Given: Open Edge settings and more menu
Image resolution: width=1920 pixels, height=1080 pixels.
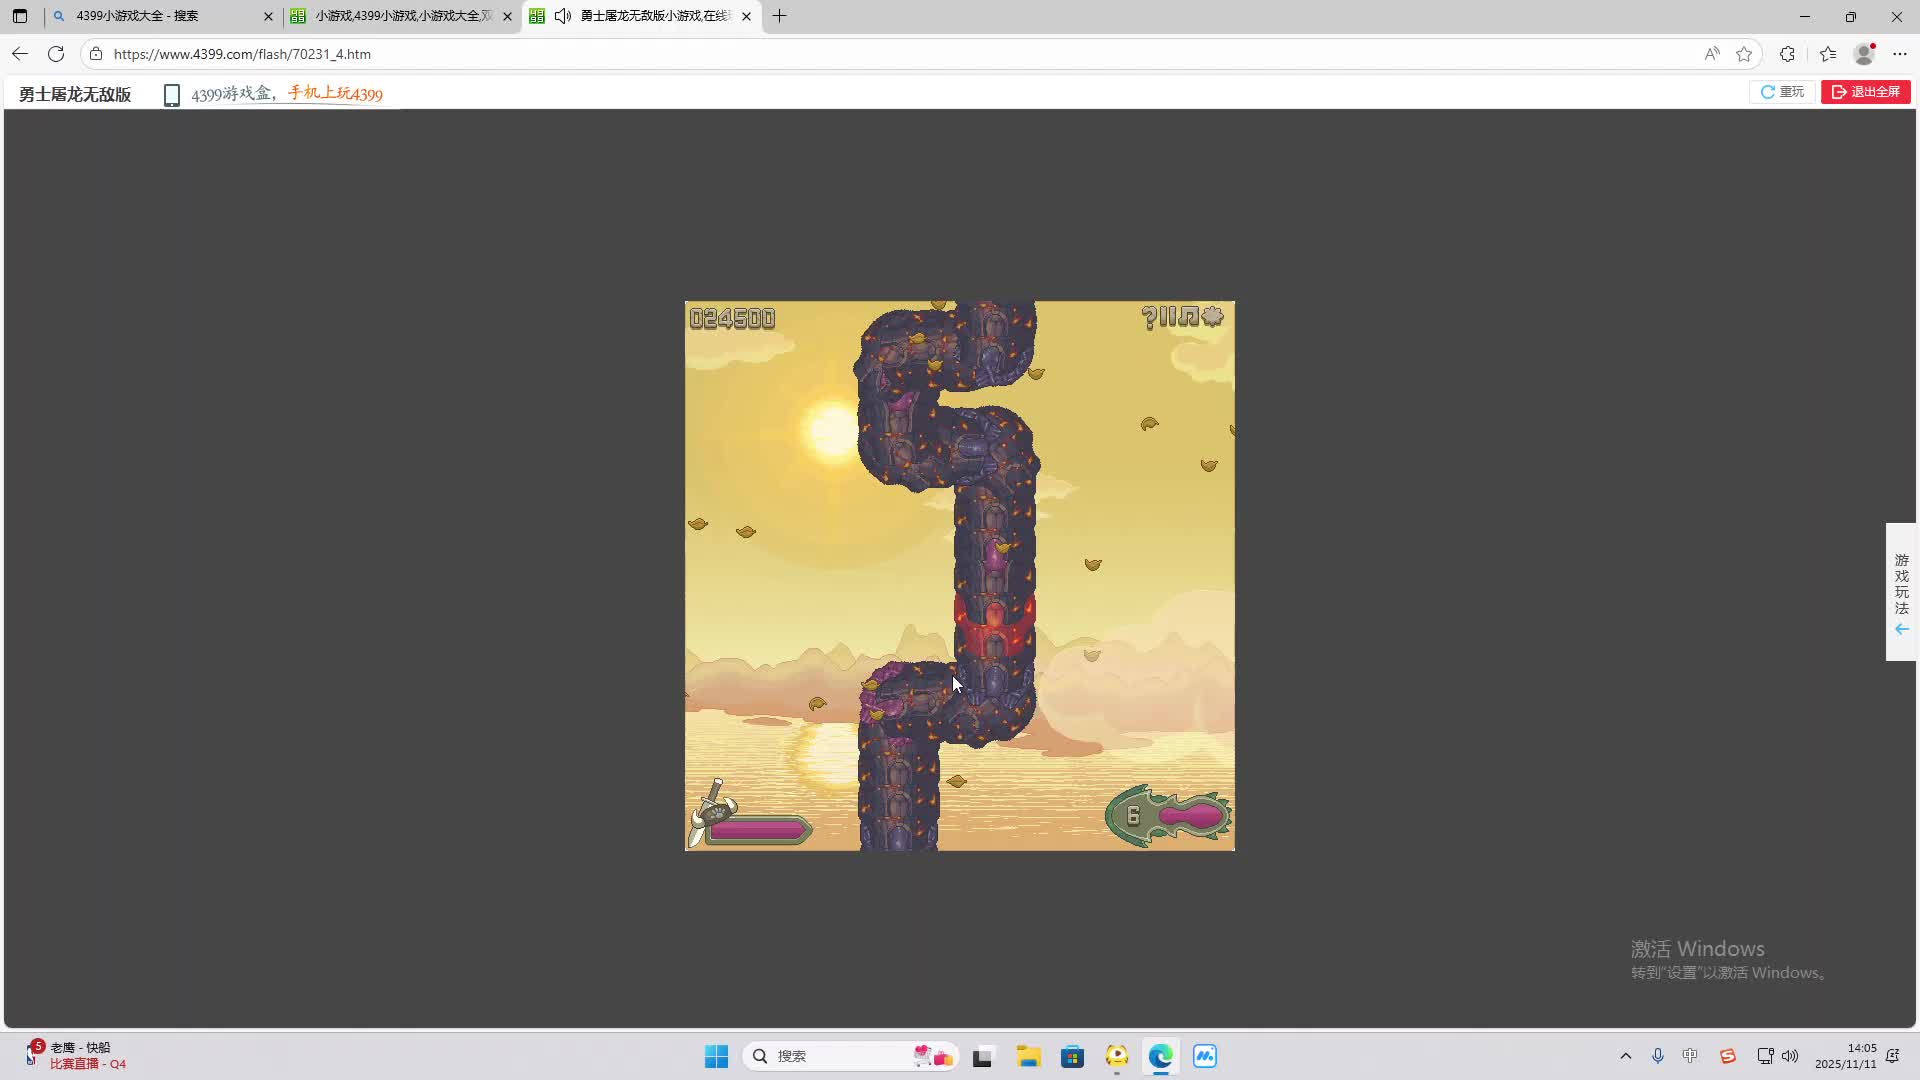Looking at the screenshot, I should point(1900,54).
